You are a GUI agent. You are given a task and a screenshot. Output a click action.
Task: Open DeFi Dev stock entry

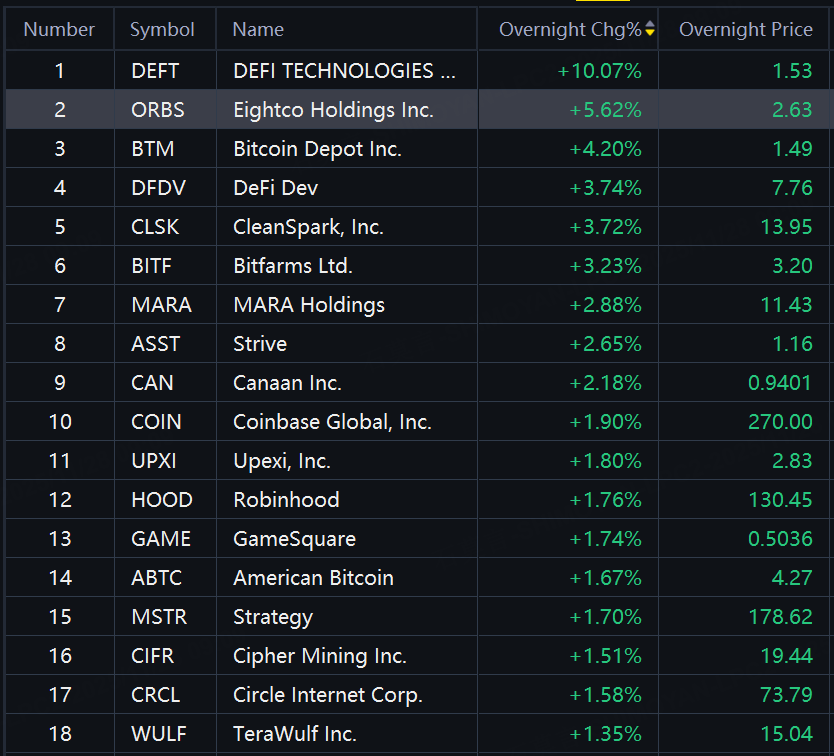(x=275, y=188)
